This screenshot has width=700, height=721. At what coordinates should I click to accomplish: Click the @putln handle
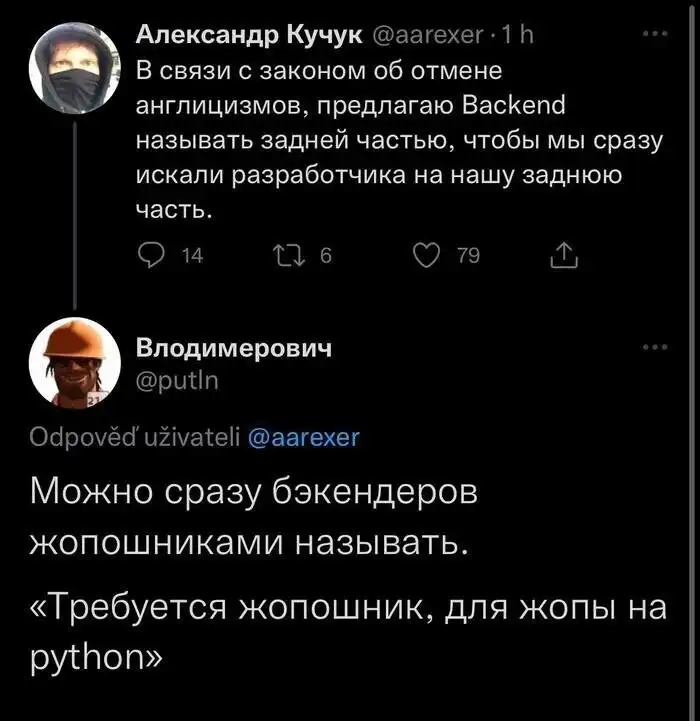[177, 379]
